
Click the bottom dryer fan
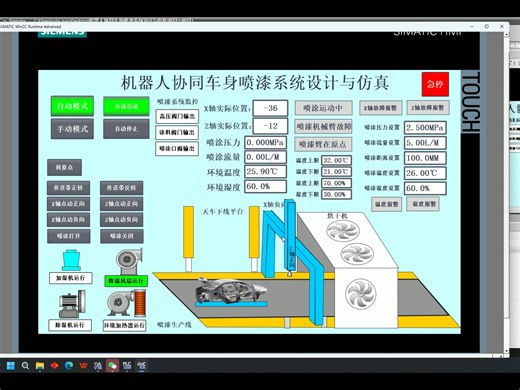(x=361, y=295)
